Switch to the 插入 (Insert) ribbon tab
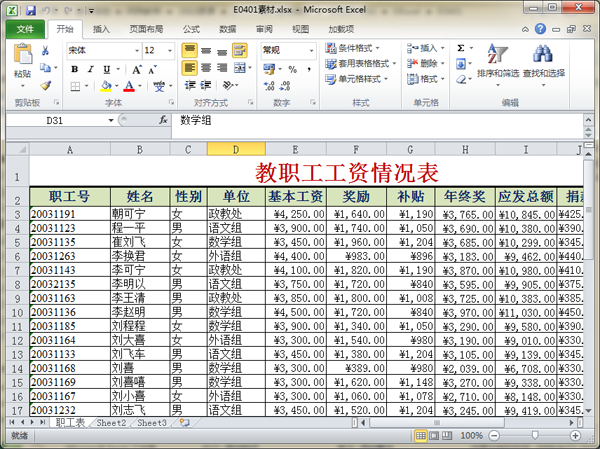 pos(101,29)
